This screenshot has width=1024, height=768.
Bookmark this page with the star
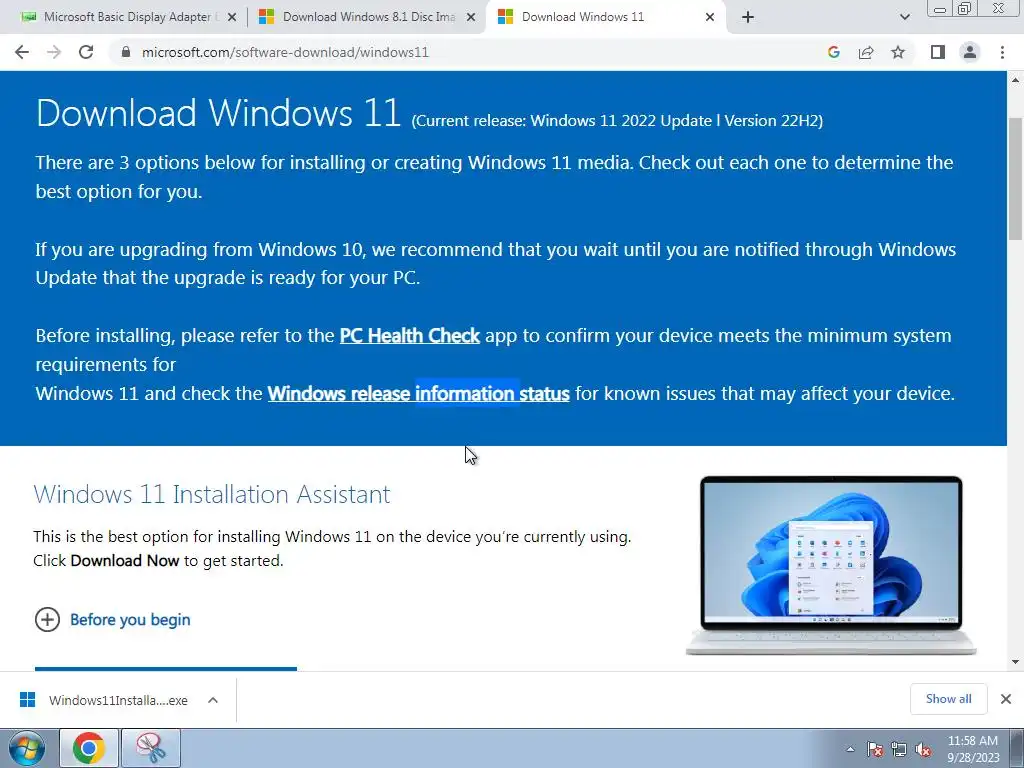click(898, 52)
